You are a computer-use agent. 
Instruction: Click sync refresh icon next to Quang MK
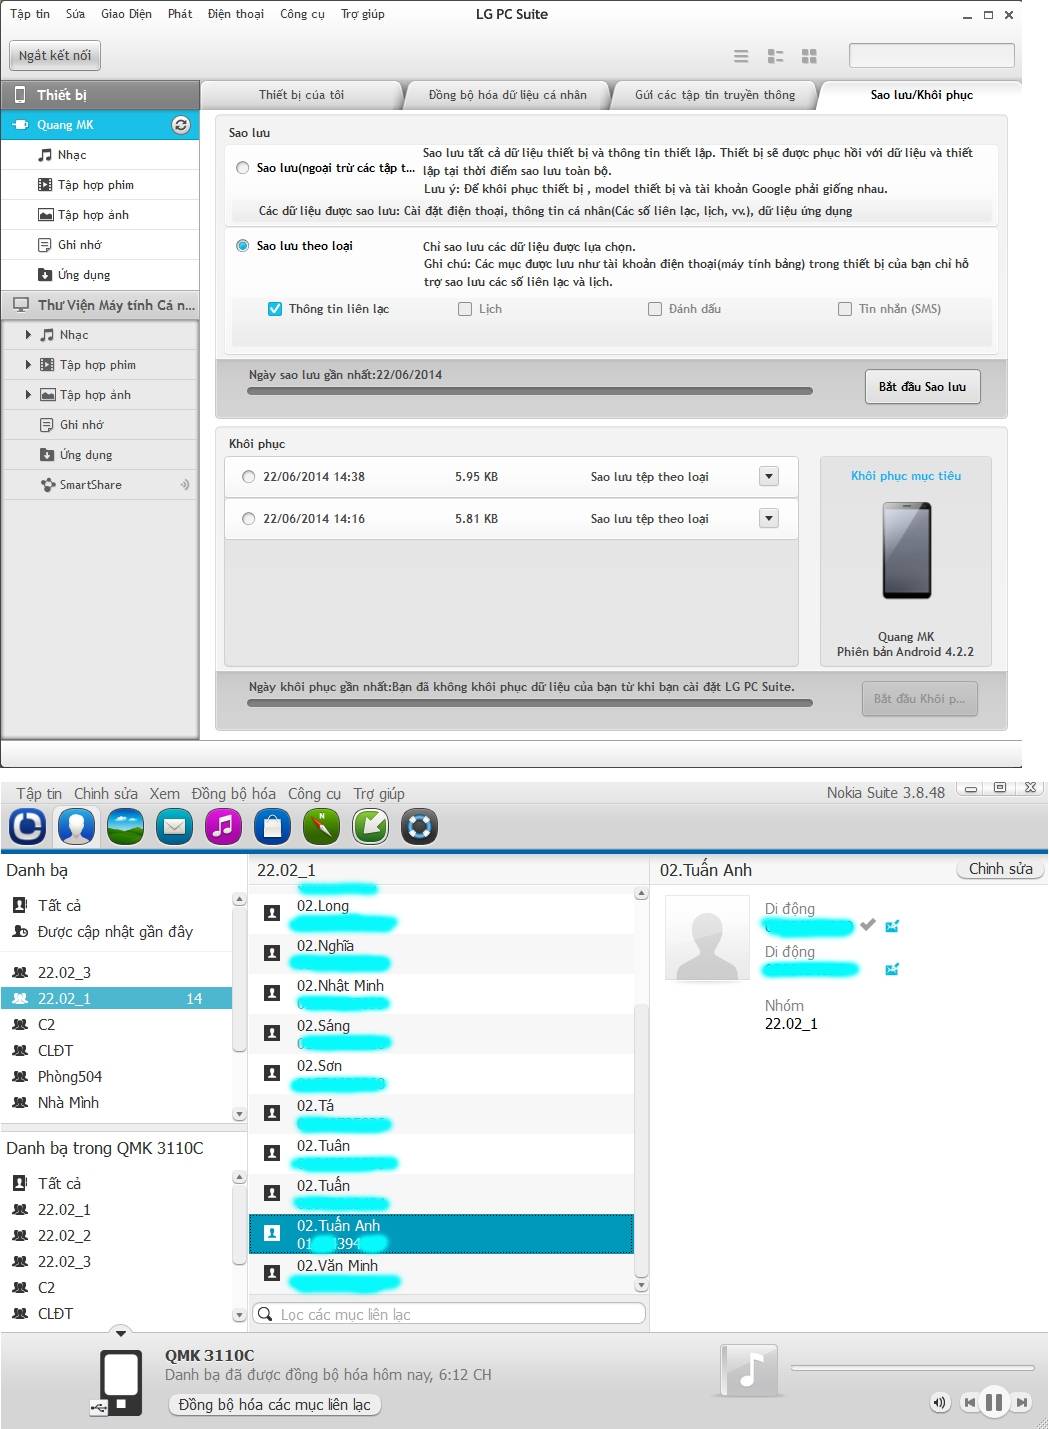tap(181, 125)
